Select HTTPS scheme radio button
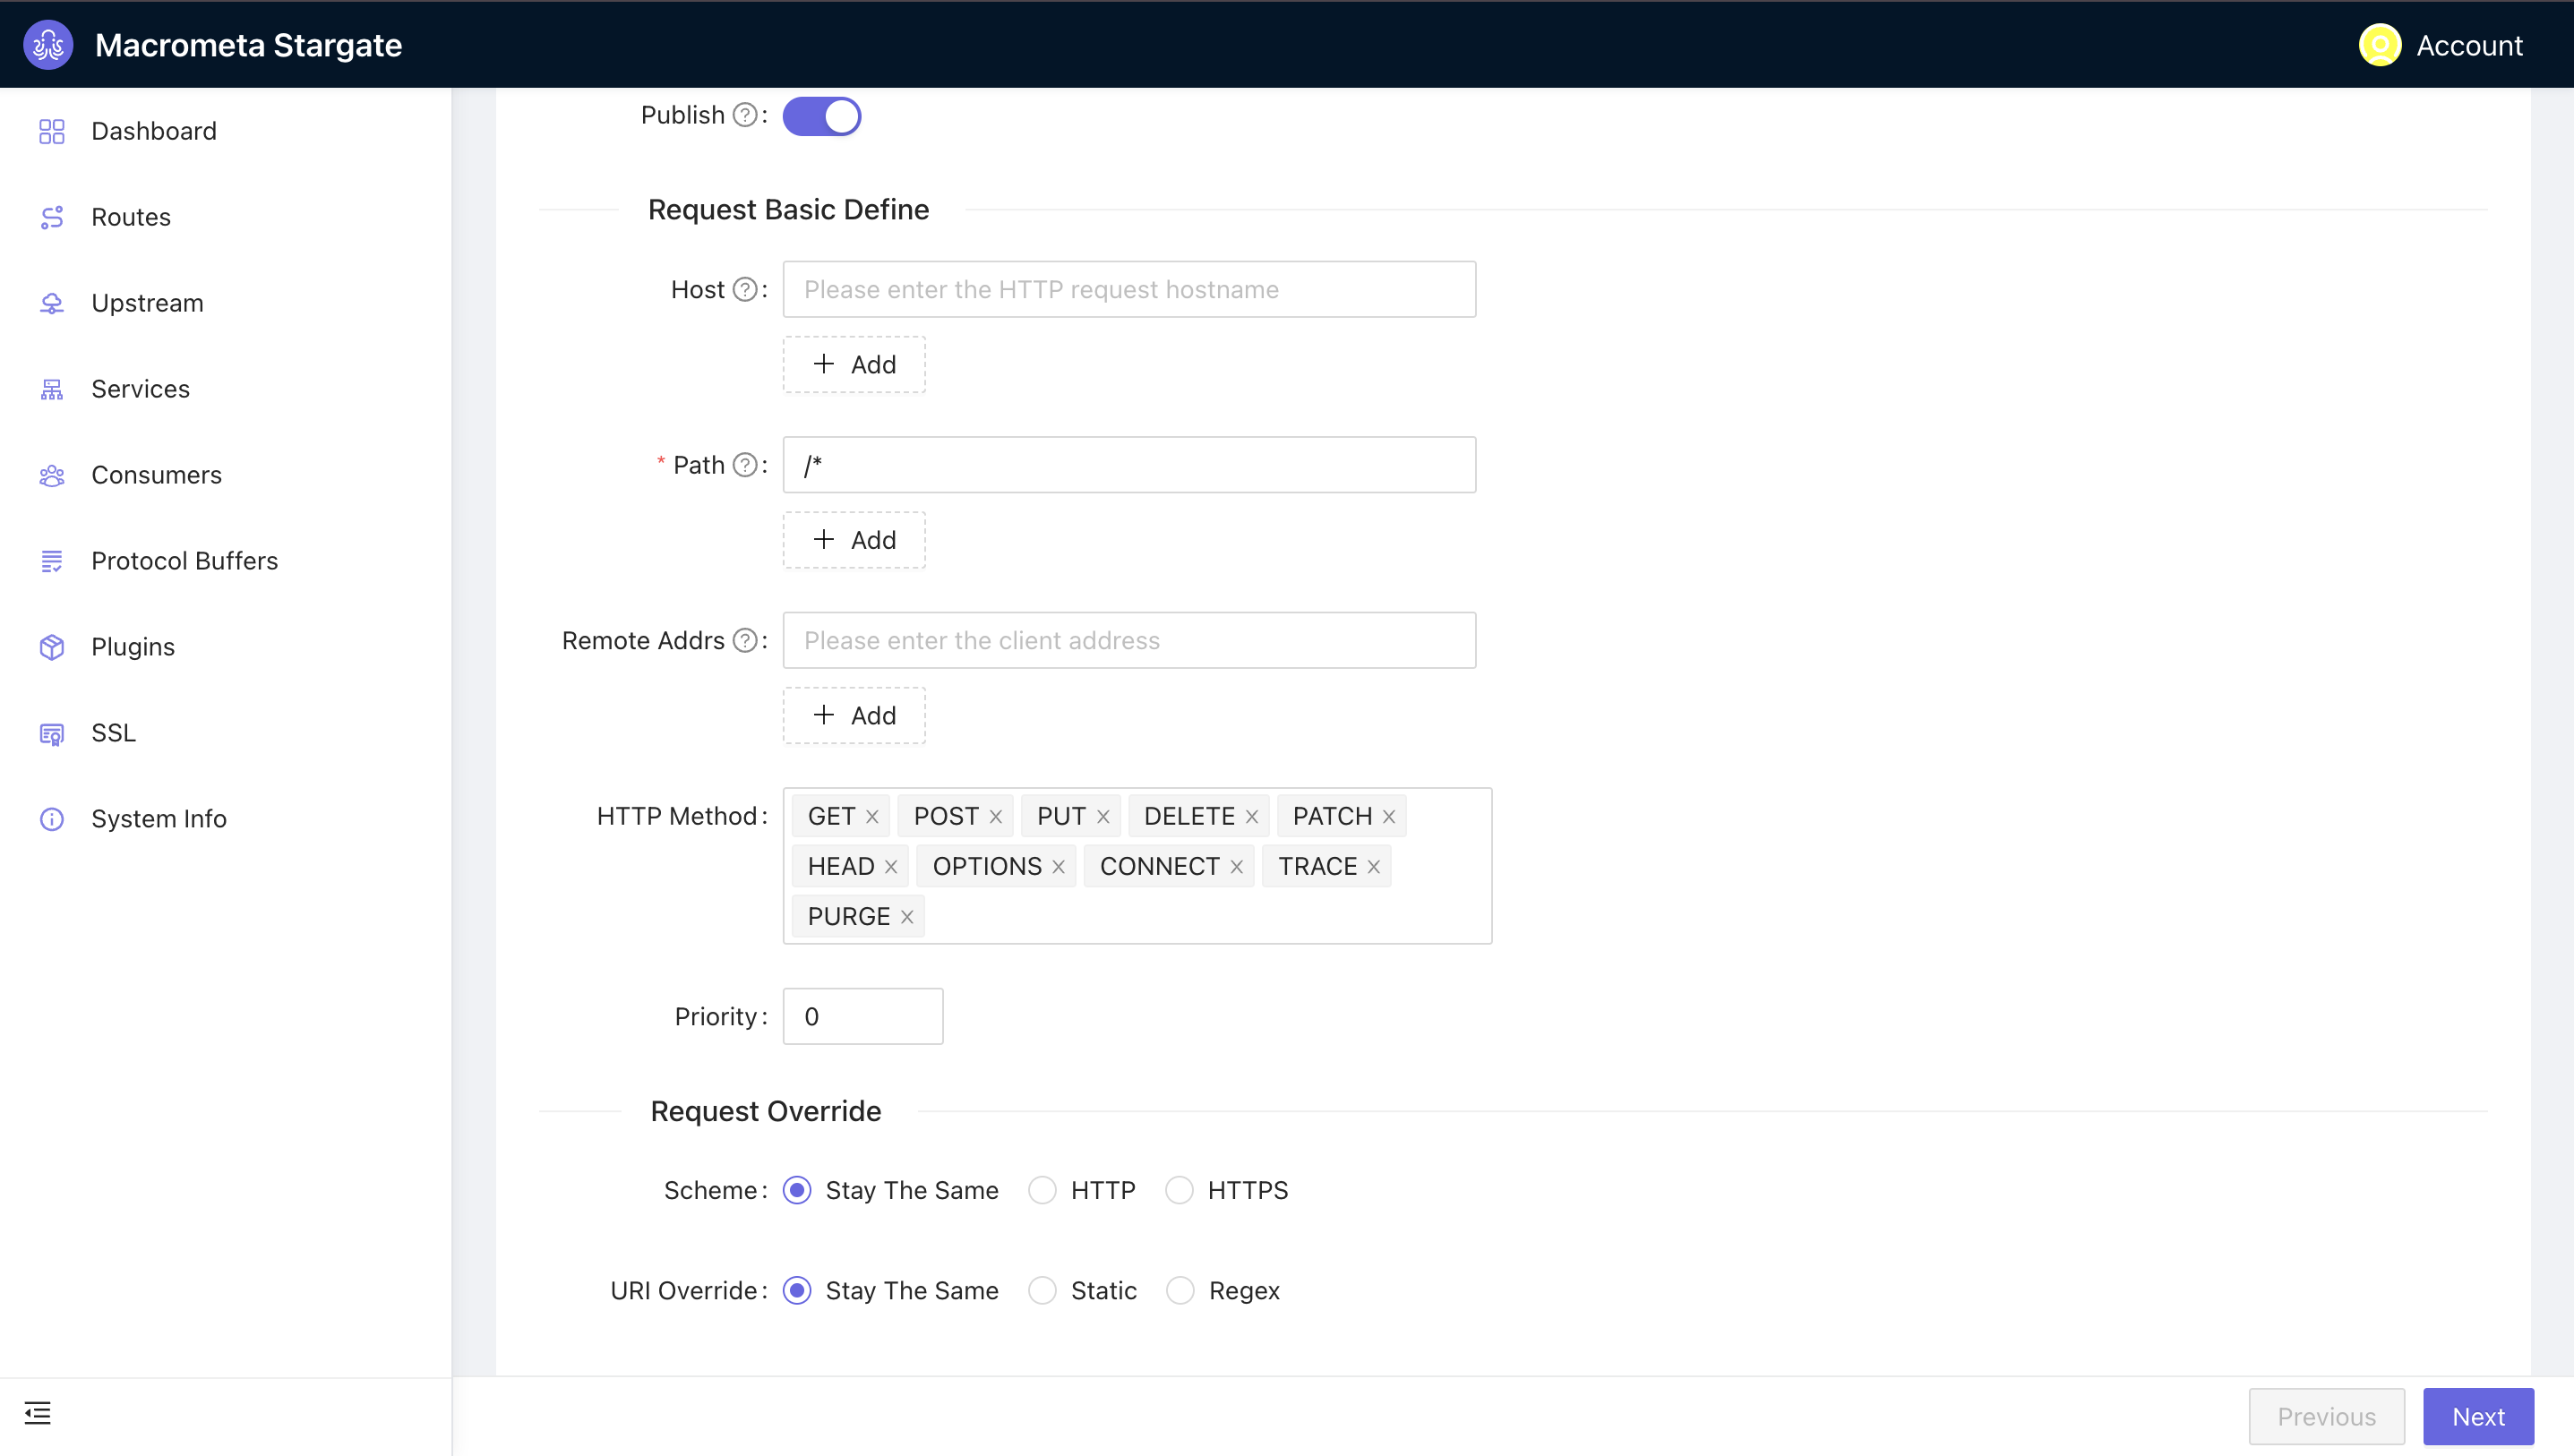The image size is (2574, 1456). click(1179, 1190)
